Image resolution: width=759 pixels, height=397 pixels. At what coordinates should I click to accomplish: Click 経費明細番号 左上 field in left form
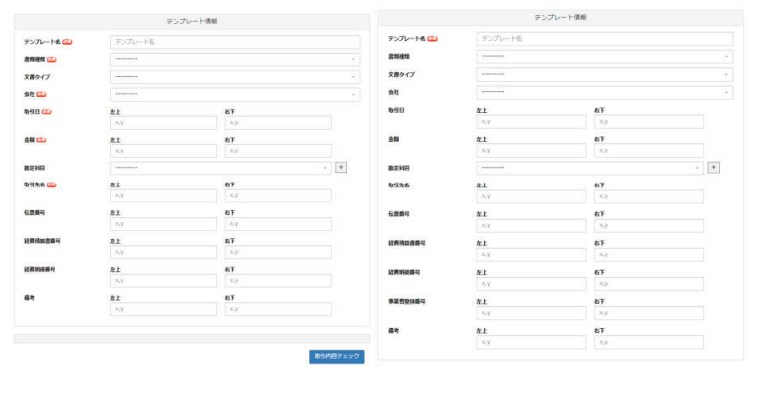[x=164, y=281]
